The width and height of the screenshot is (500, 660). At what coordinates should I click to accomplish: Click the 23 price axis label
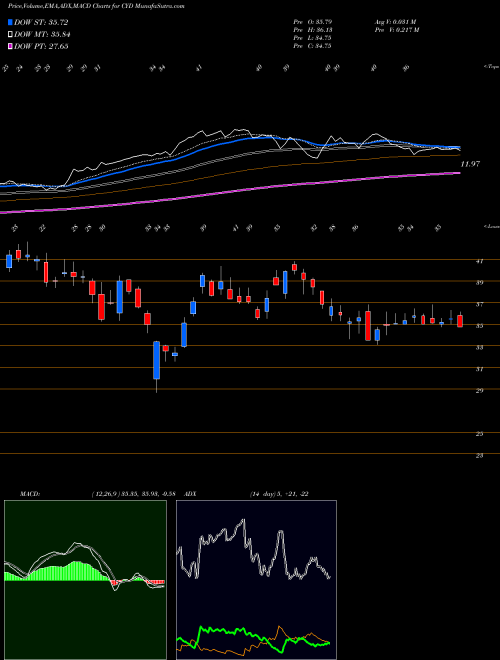pyautogui.click(x=479, y=455)
